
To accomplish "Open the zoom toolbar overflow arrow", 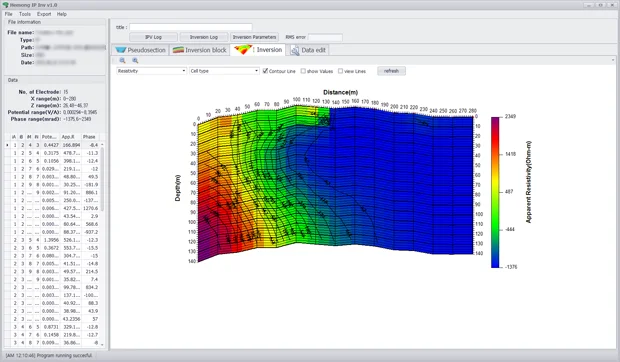I will pyautogui.click(x=613, y=60).
